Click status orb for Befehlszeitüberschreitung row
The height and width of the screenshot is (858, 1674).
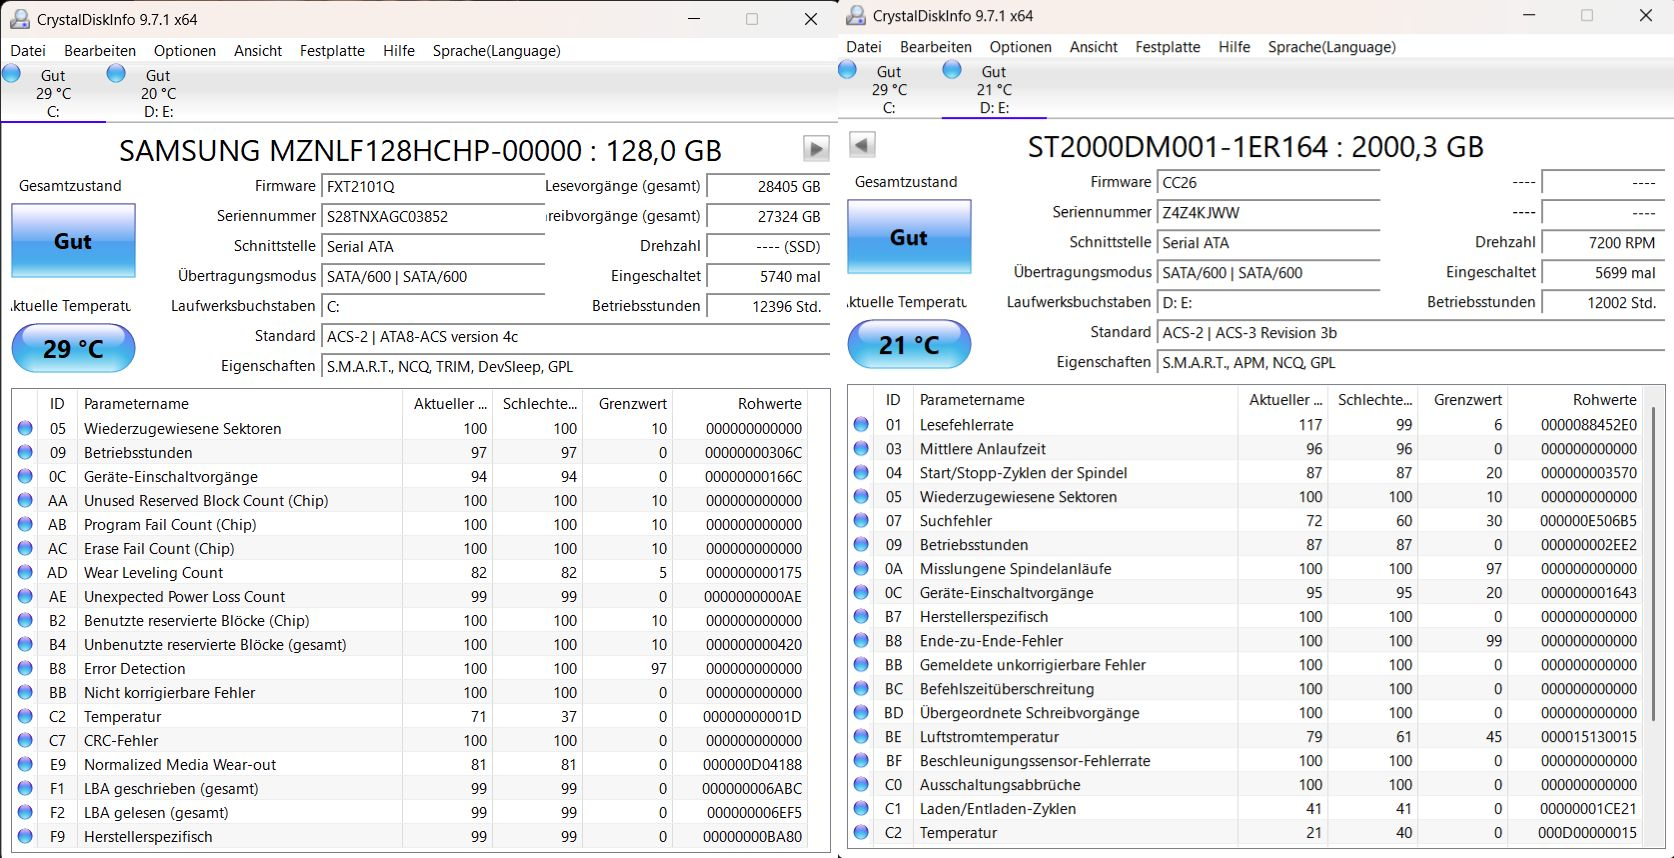click(861, 688)
